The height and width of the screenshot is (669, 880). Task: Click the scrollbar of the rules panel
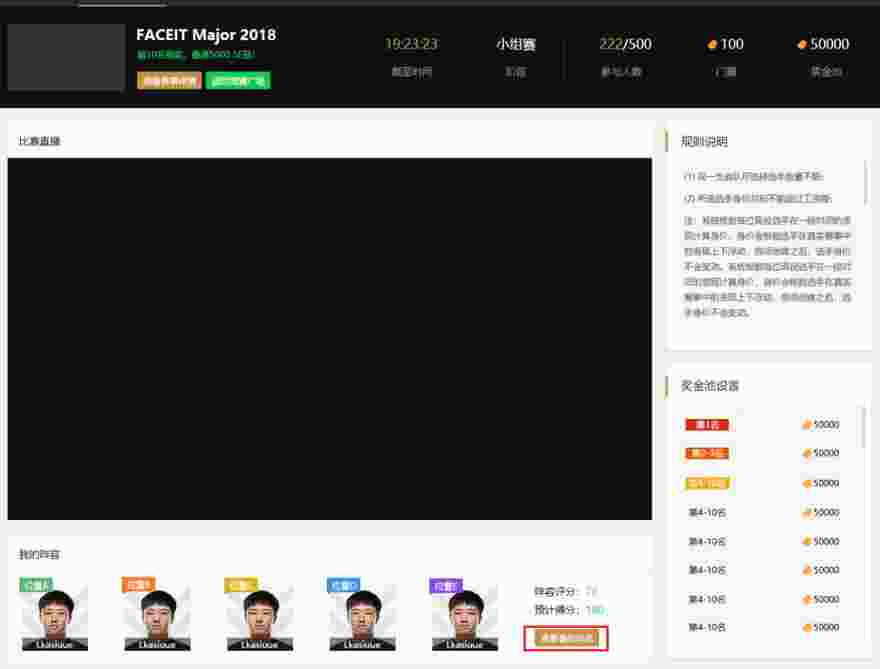pos(866,182)
